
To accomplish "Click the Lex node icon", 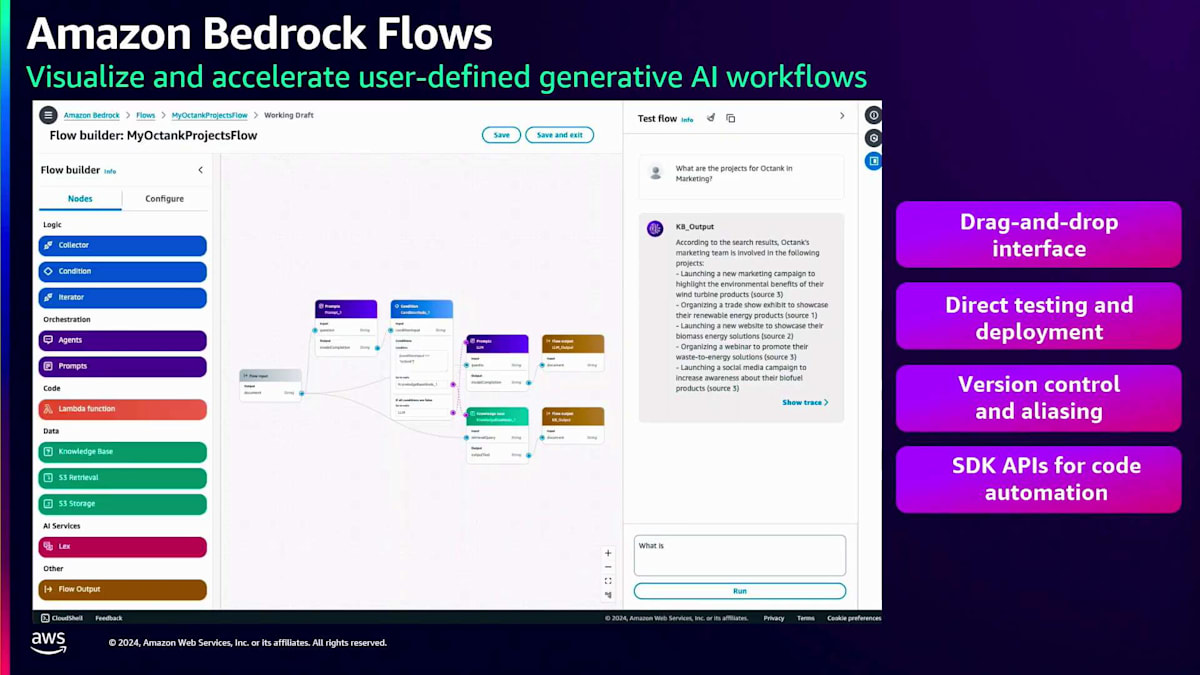I will 48,547.
